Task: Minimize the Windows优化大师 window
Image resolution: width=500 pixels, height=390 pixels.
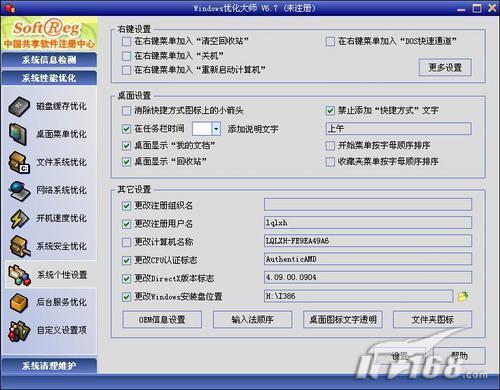Action: (x=461, y=9)
